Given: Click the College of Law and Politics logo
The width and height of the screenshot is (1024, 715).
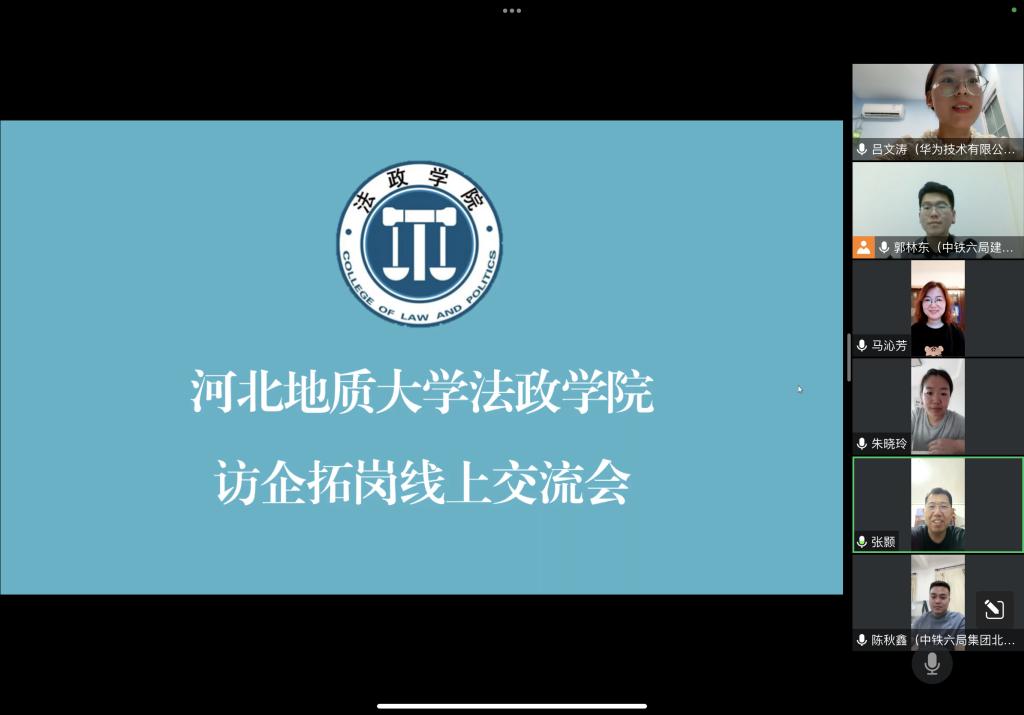Looking at the screenshot, I should click(419, 244).
